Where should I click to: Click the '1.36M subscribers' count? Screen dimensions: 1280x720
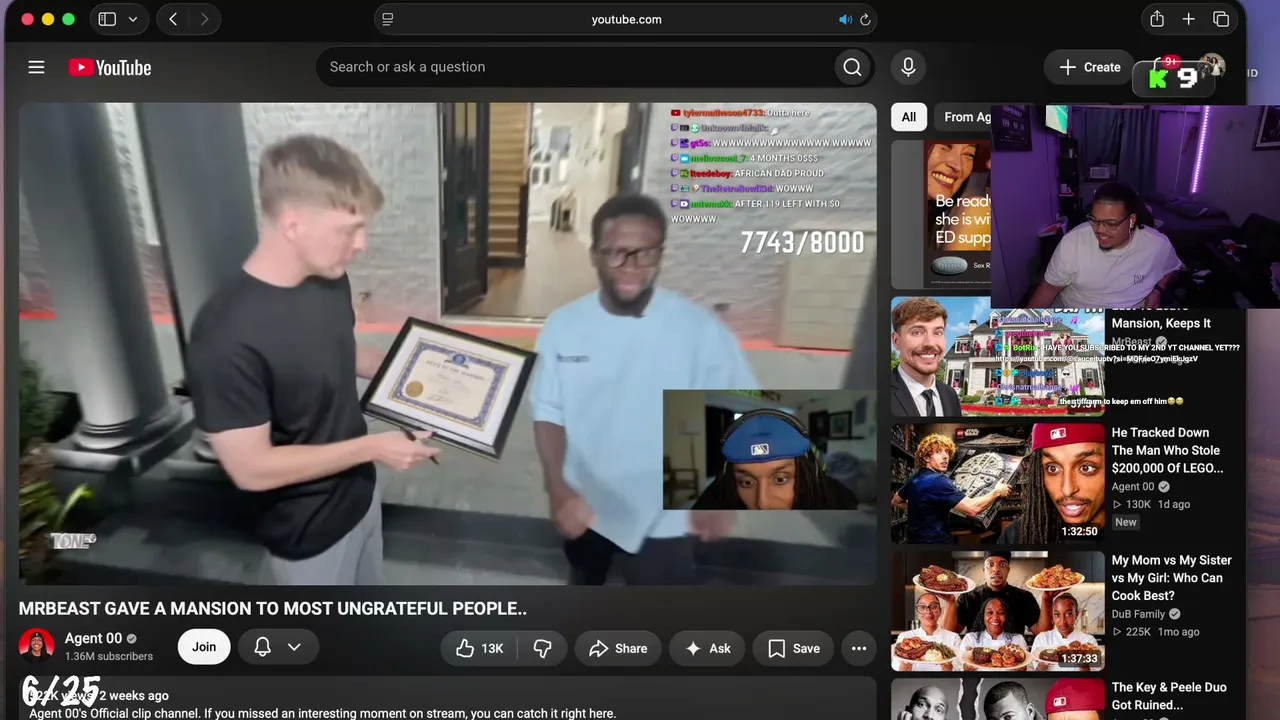(109, 657)
